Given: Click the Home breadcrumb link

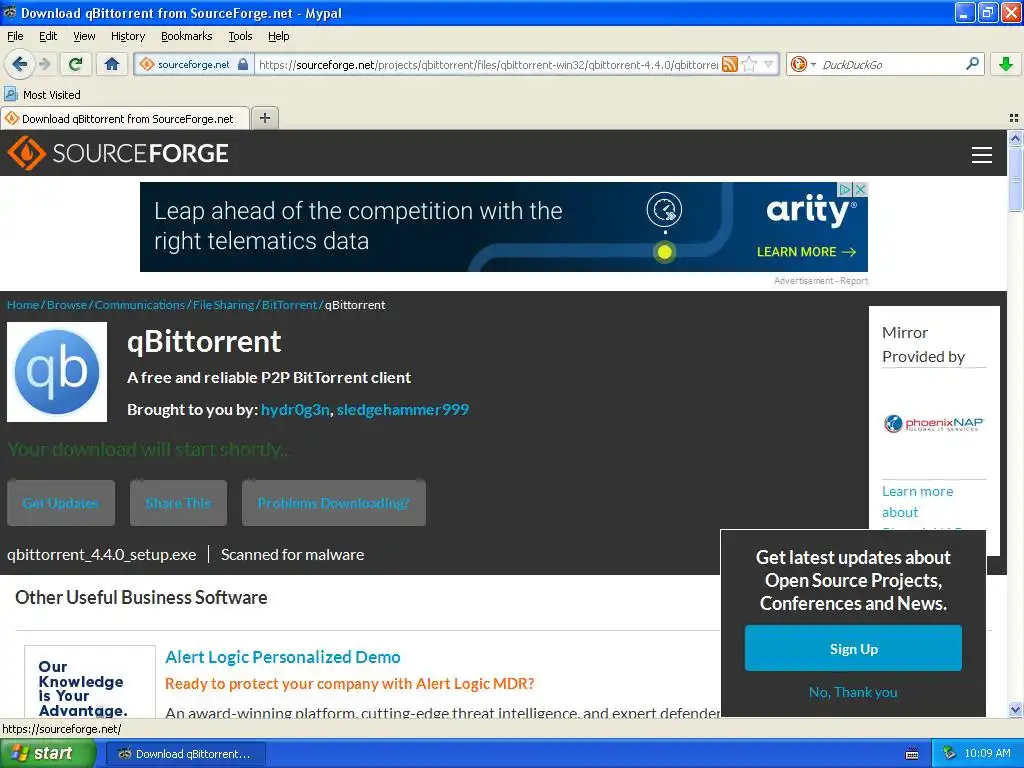Looking at the screenshot, I should coord(23,305).
